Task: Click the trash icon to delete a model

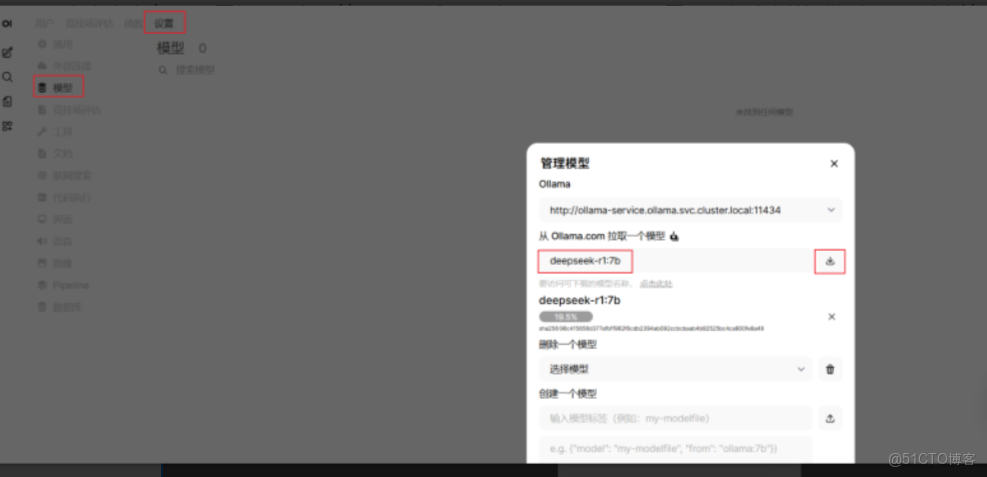Action: point(830,369)
